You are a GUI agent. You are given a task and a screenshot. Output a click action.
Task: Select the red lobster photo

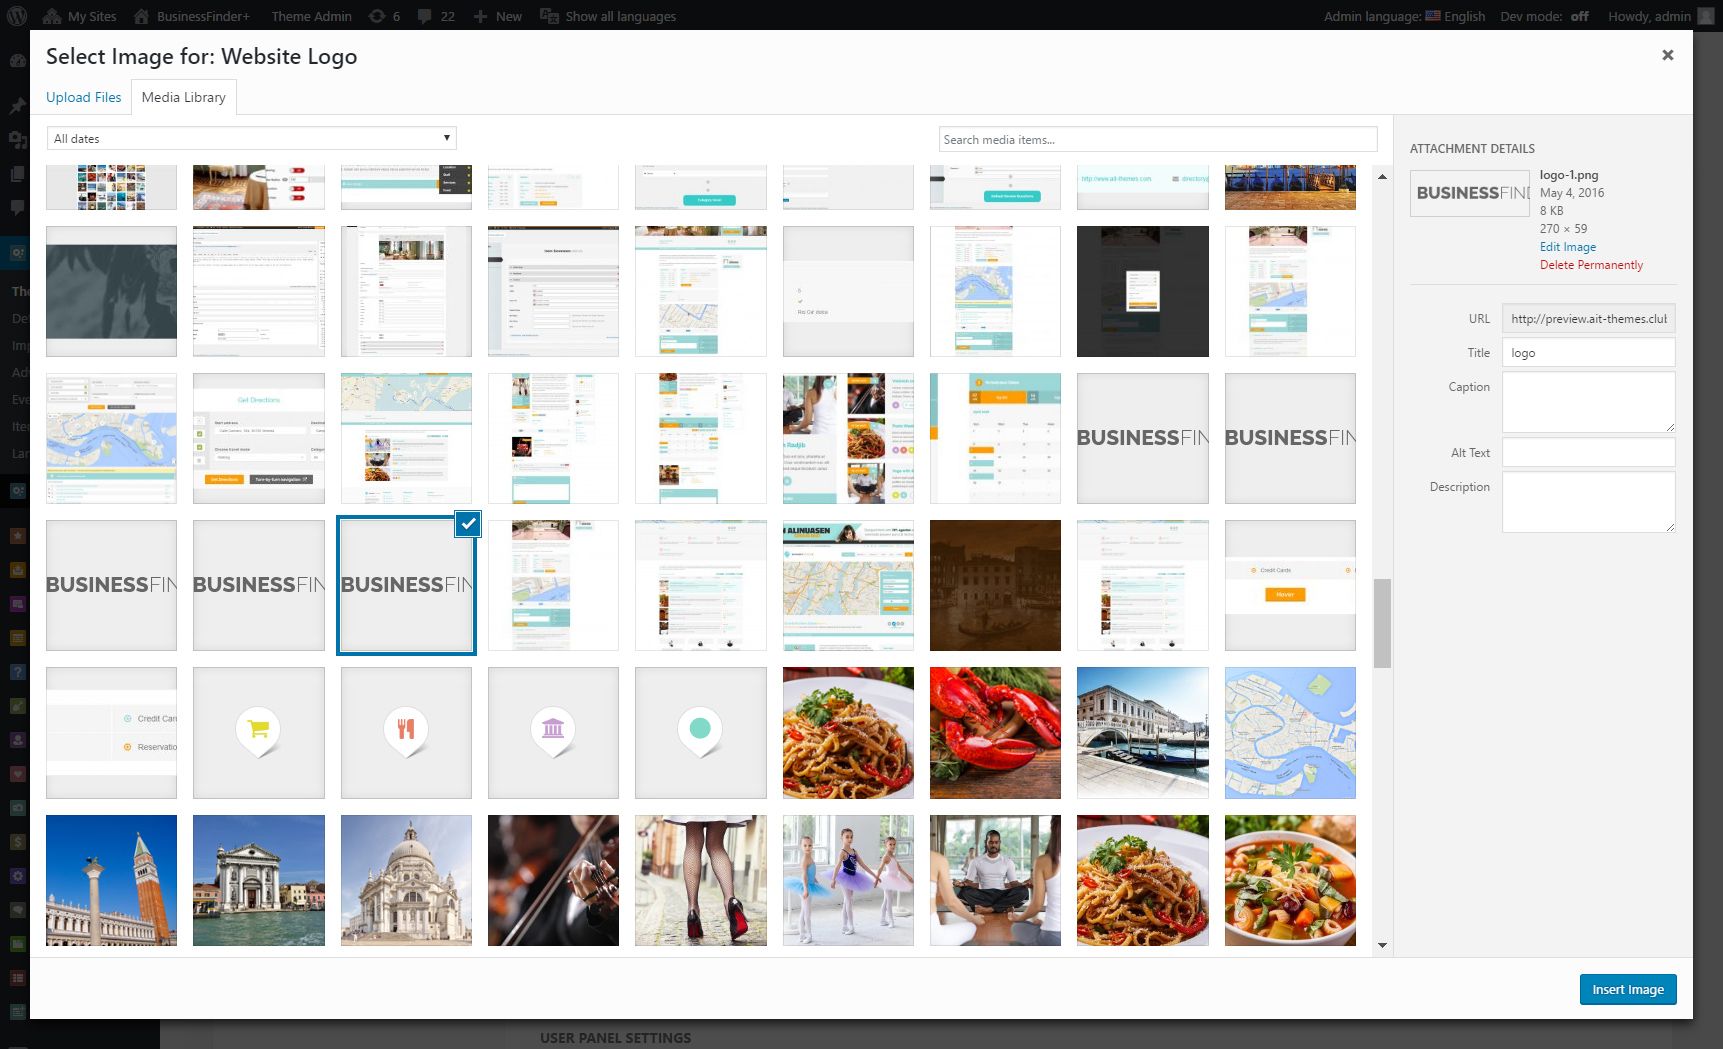pos(995,733)
